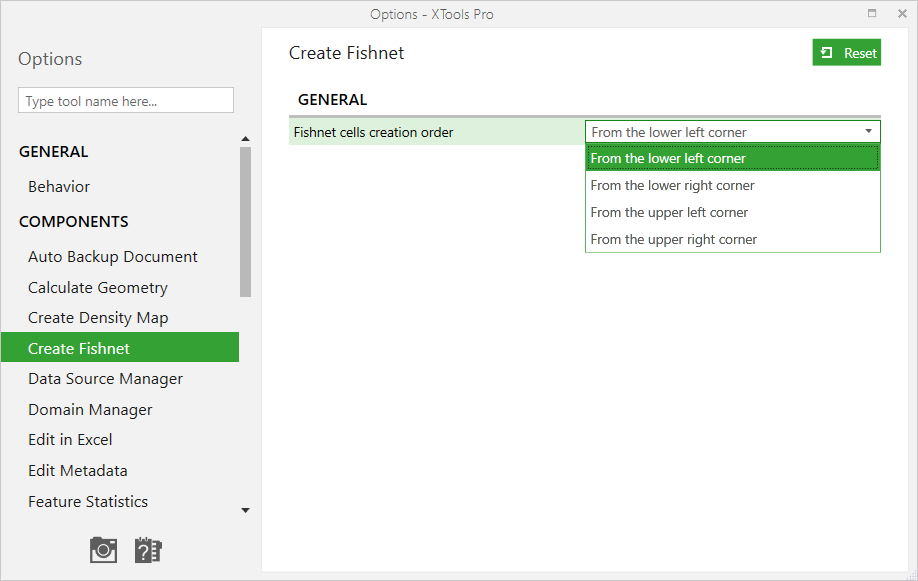Open the help notes icon
The width and height of the screenshot is (918, 581).
pos(148,550)
